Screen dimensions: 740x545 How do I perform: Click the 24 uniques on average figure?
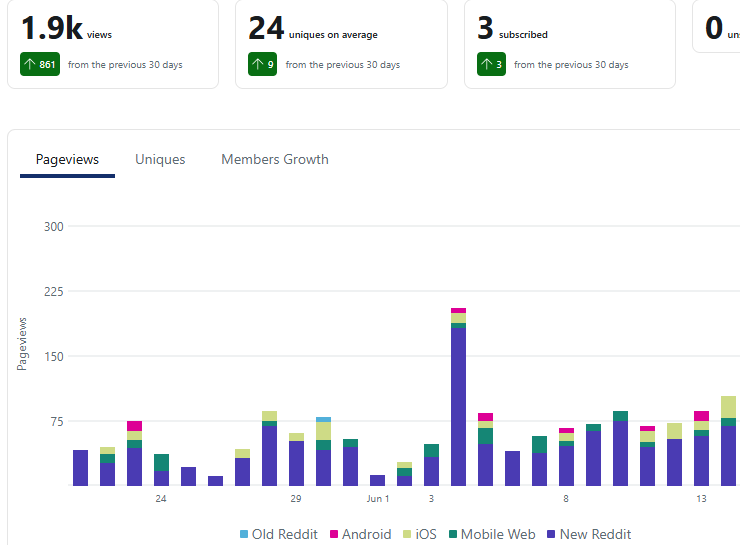click(x=312, y=29)
